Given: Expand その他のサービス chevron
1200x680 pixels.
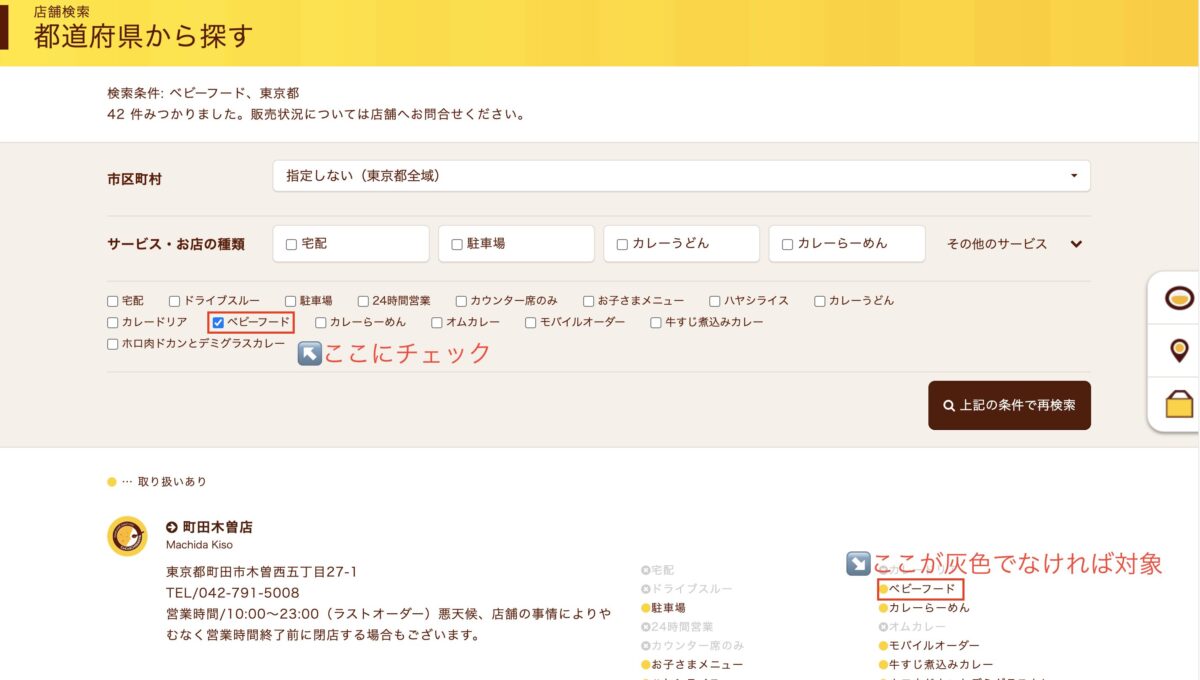Looking at the screenshot, I should coord(1076,244).
